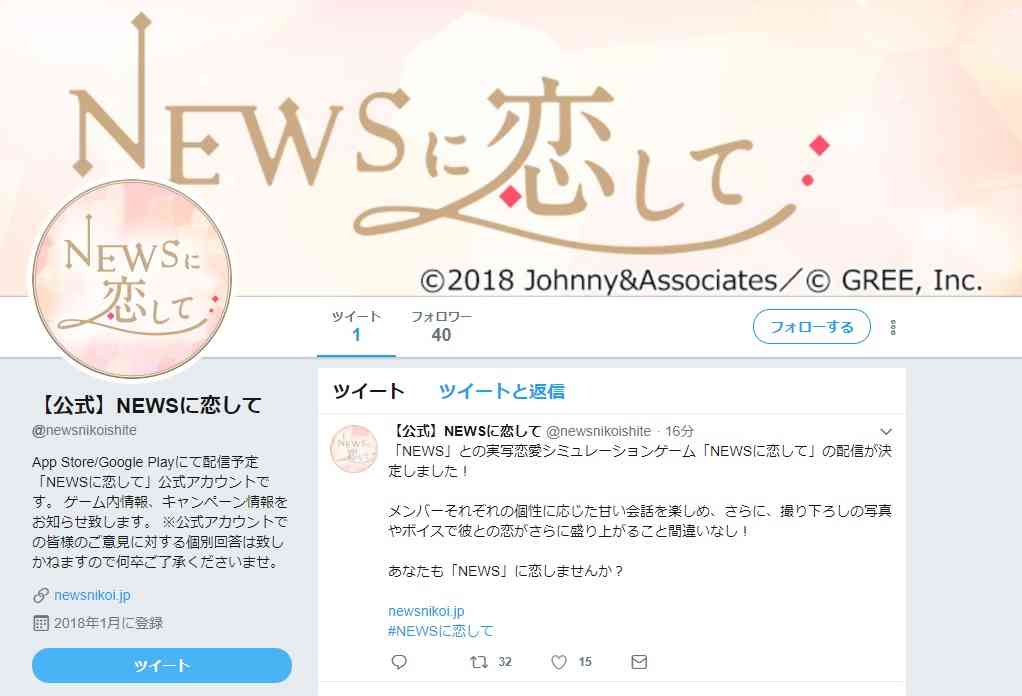Click the フォローする button
The height and width of the screenshot is (696, 1022).
pos(811,326)
